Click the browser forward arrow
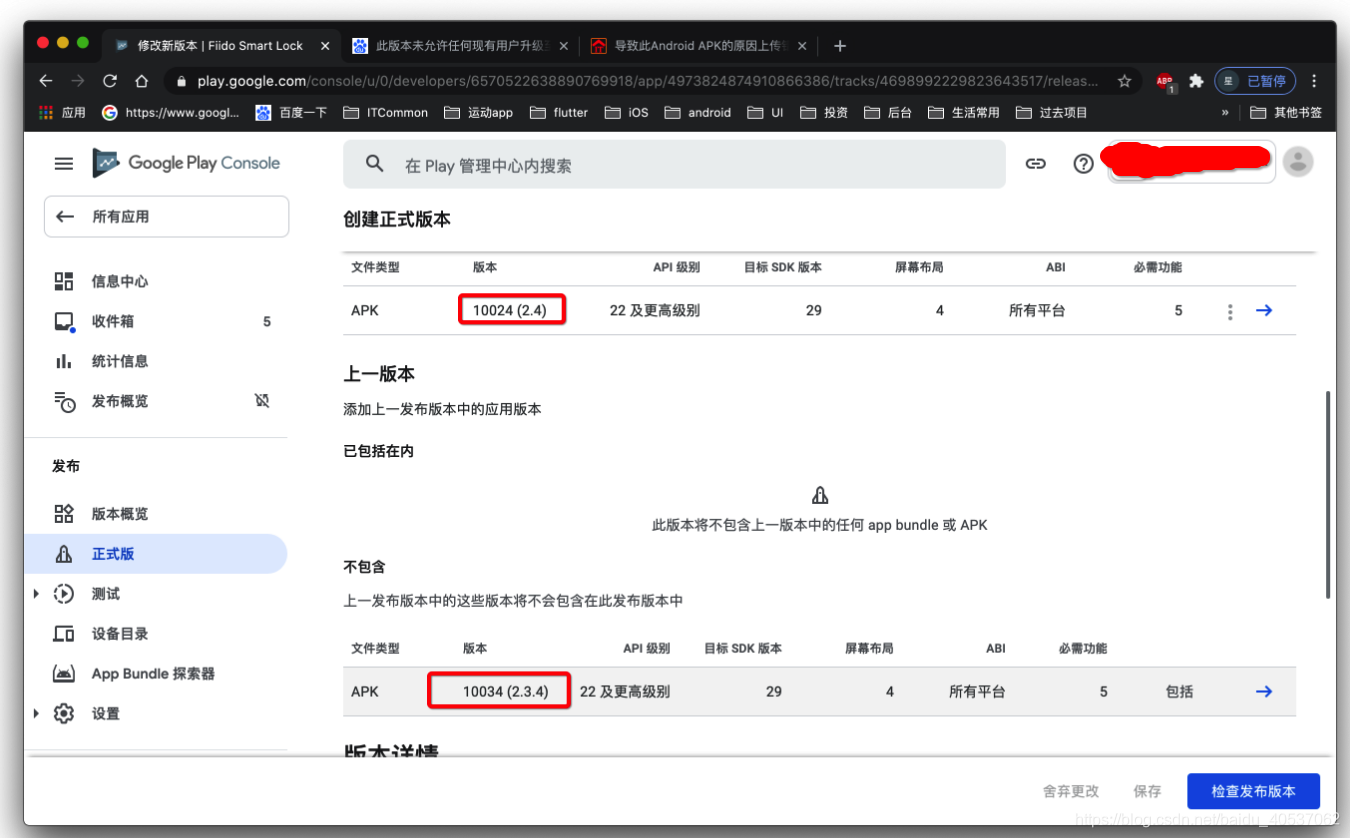Viewport: 1350px width, 838px height. point(78,81)
